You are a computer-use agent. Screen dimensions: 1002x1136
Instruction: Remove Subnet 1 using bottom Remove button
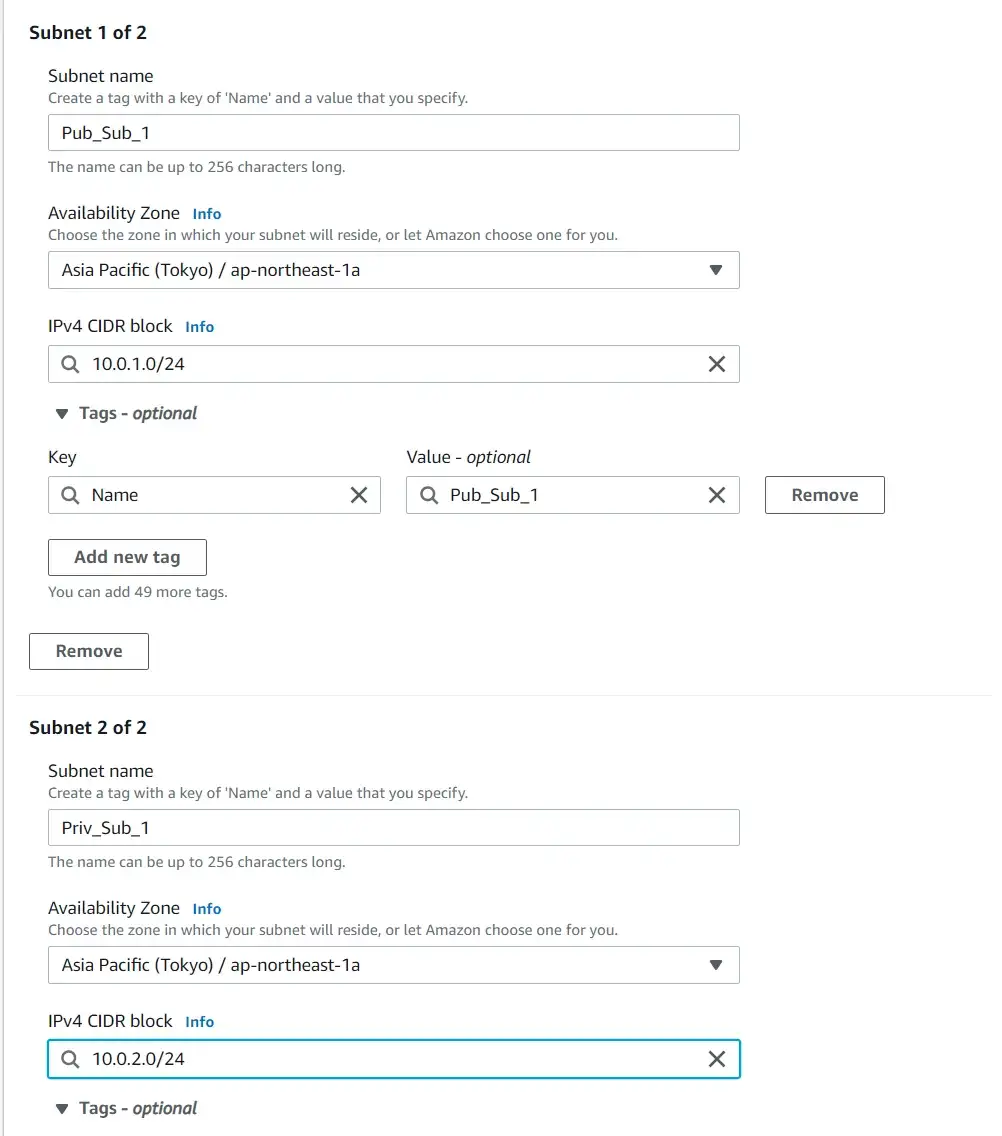(x=89, y=651)
